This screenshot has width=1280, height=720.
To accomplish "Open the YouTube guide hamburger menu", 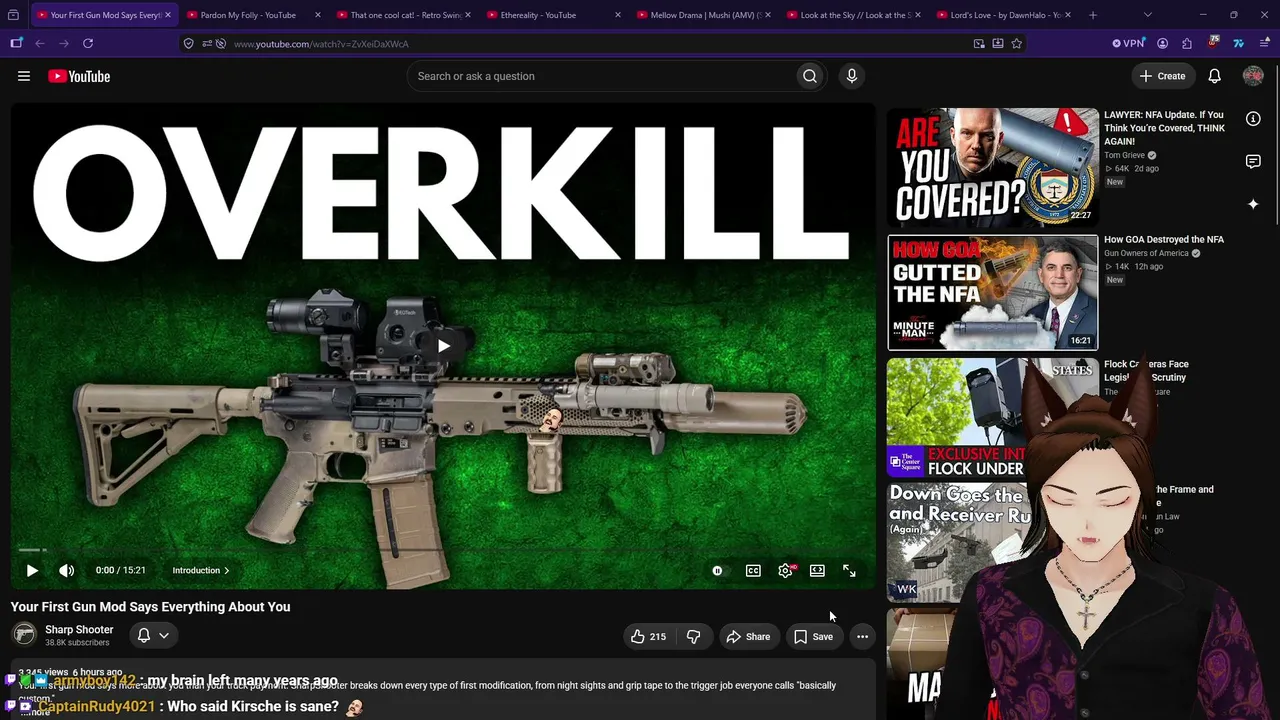I will (24, 76).
